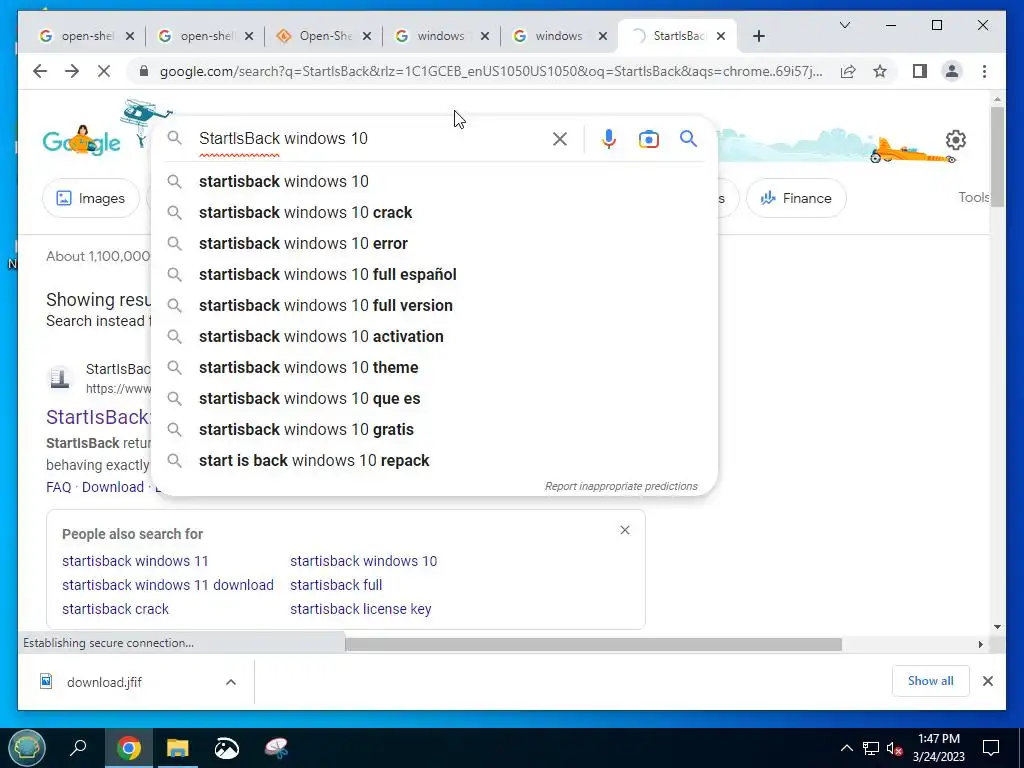Submit search with the magnifier button

tap(688, 138)
